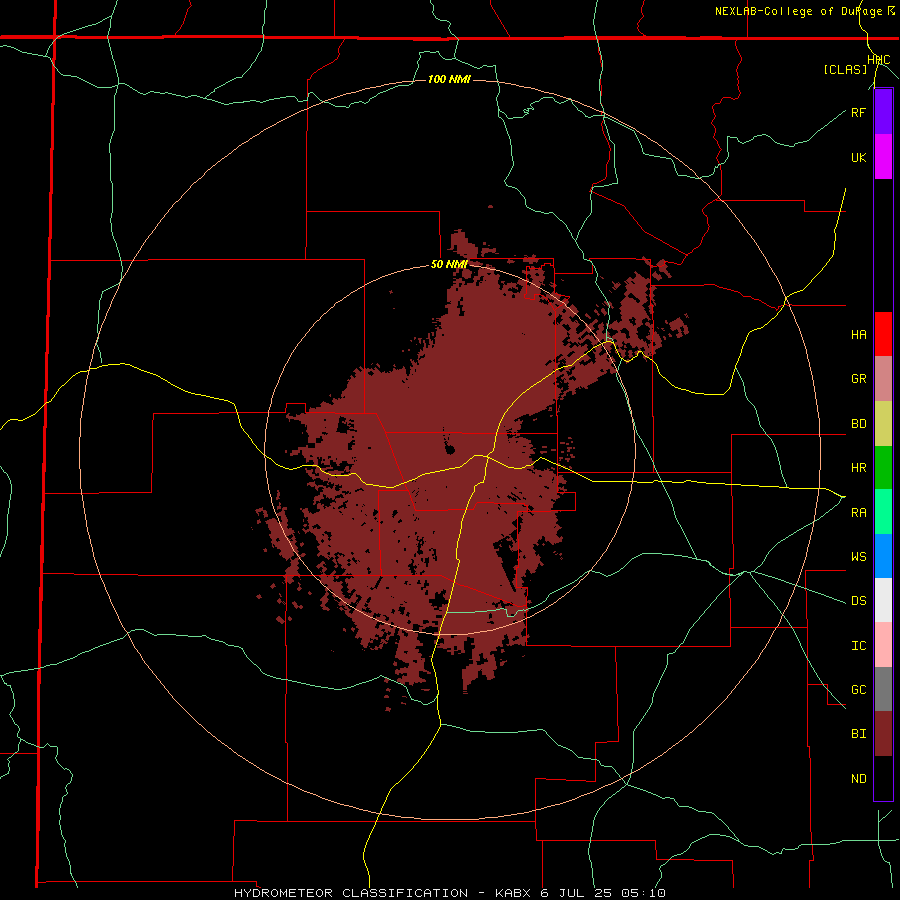Click the DS white legend swatch

coord(883,600)
